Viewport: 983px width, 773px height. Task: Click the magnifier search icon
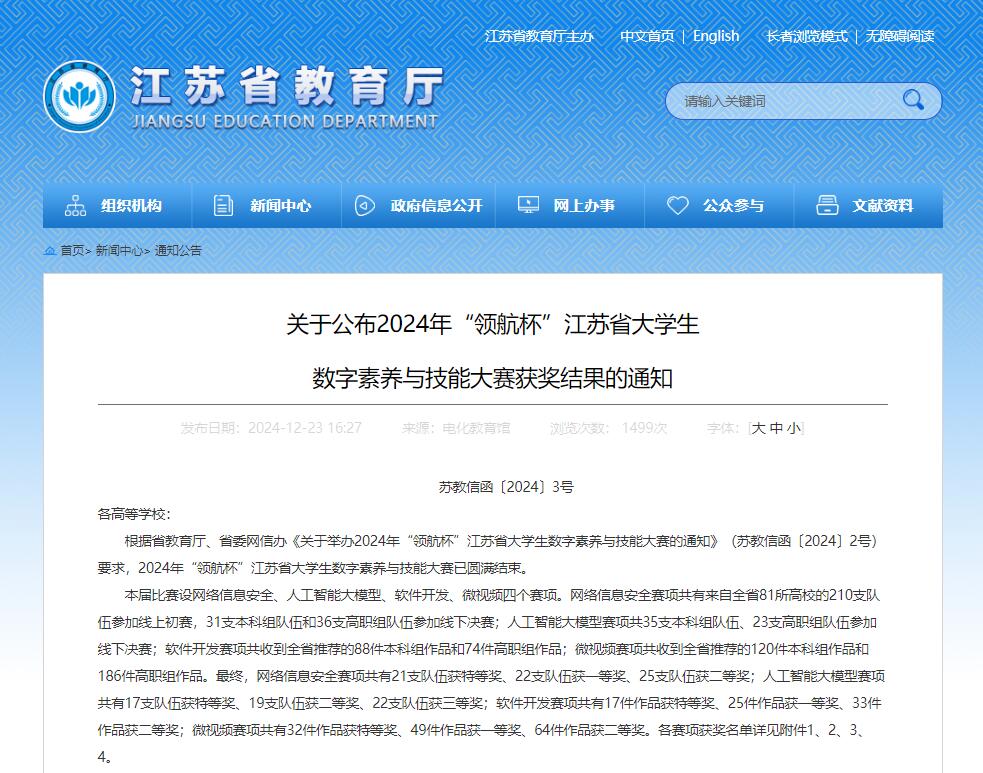coord(913,100)
